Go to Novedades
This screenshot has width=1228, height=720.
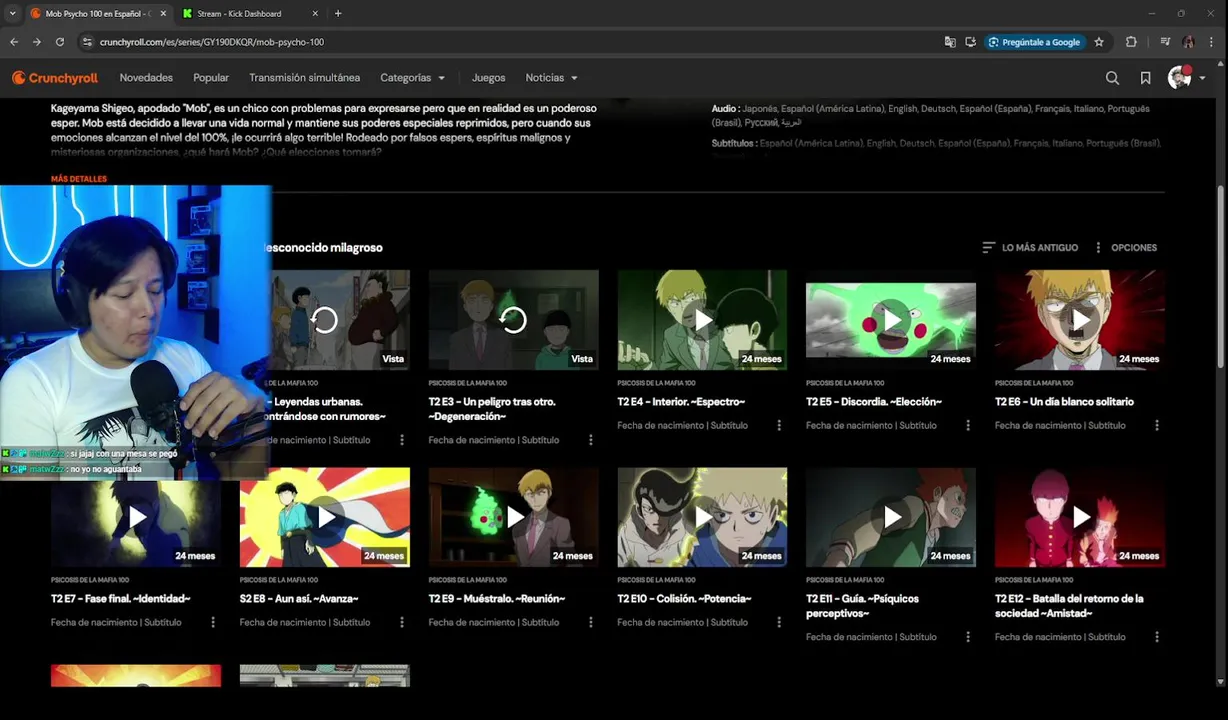(146, 78)
